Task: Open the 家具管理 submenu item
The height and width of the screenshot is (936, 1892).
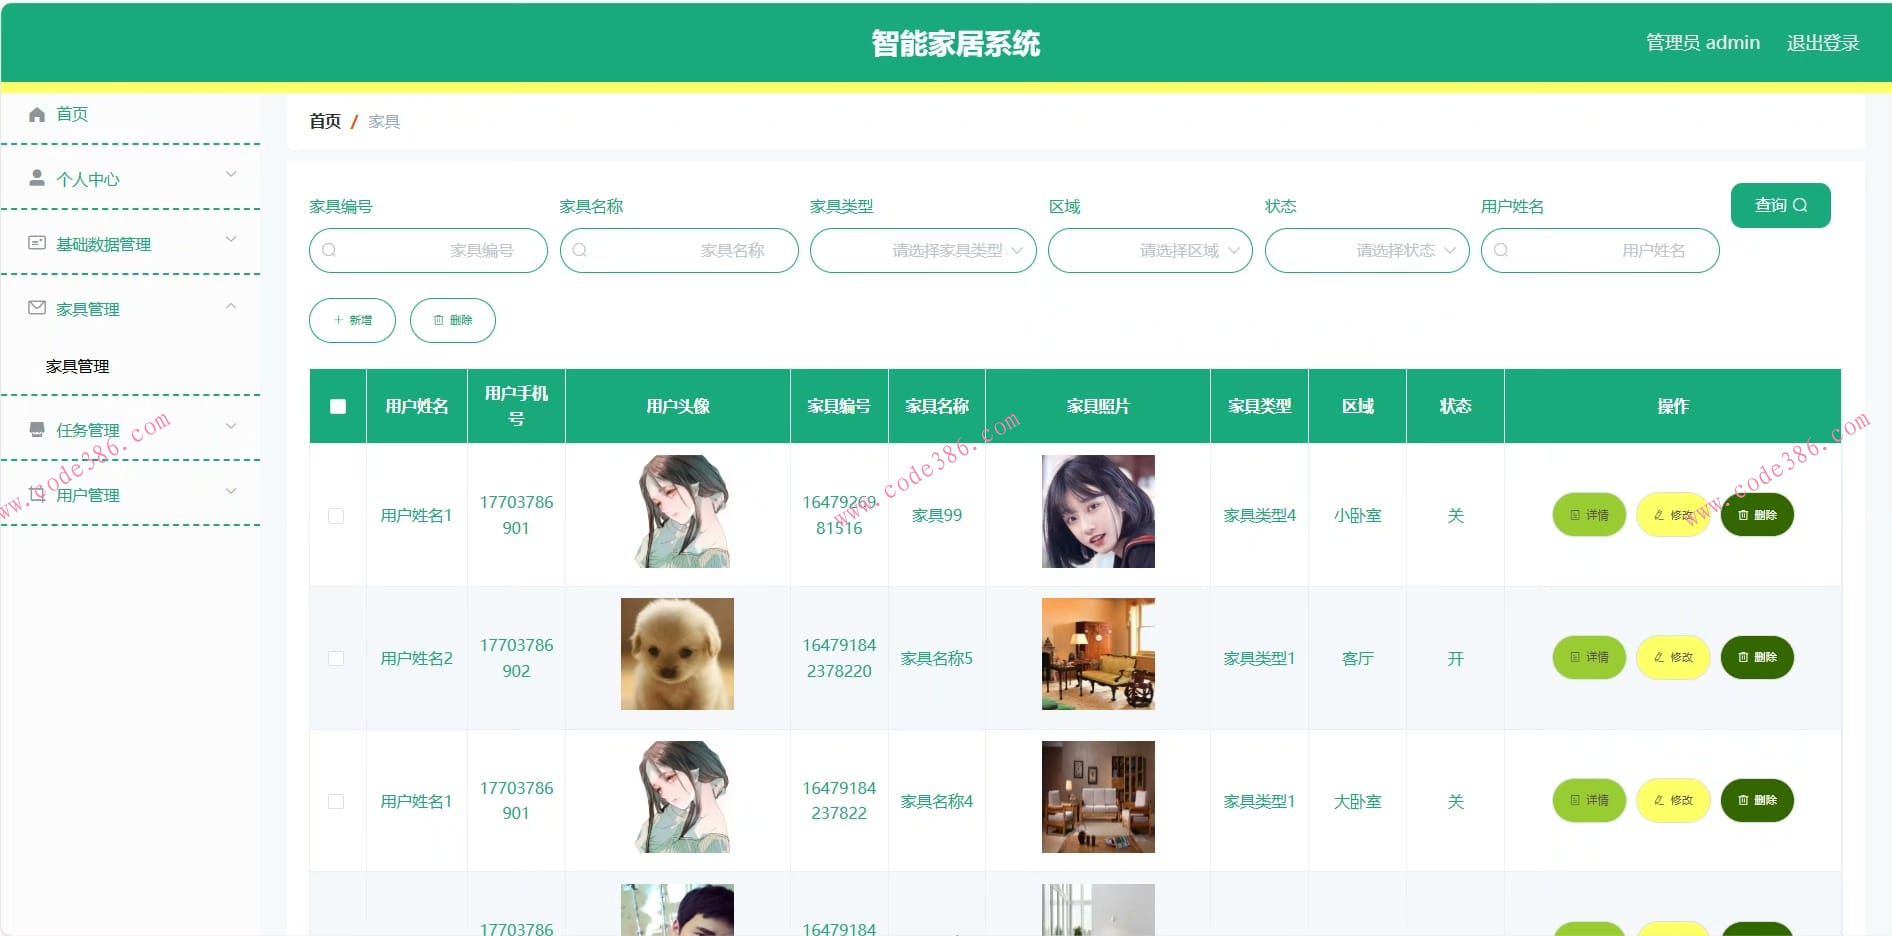Action: point(77,366)
